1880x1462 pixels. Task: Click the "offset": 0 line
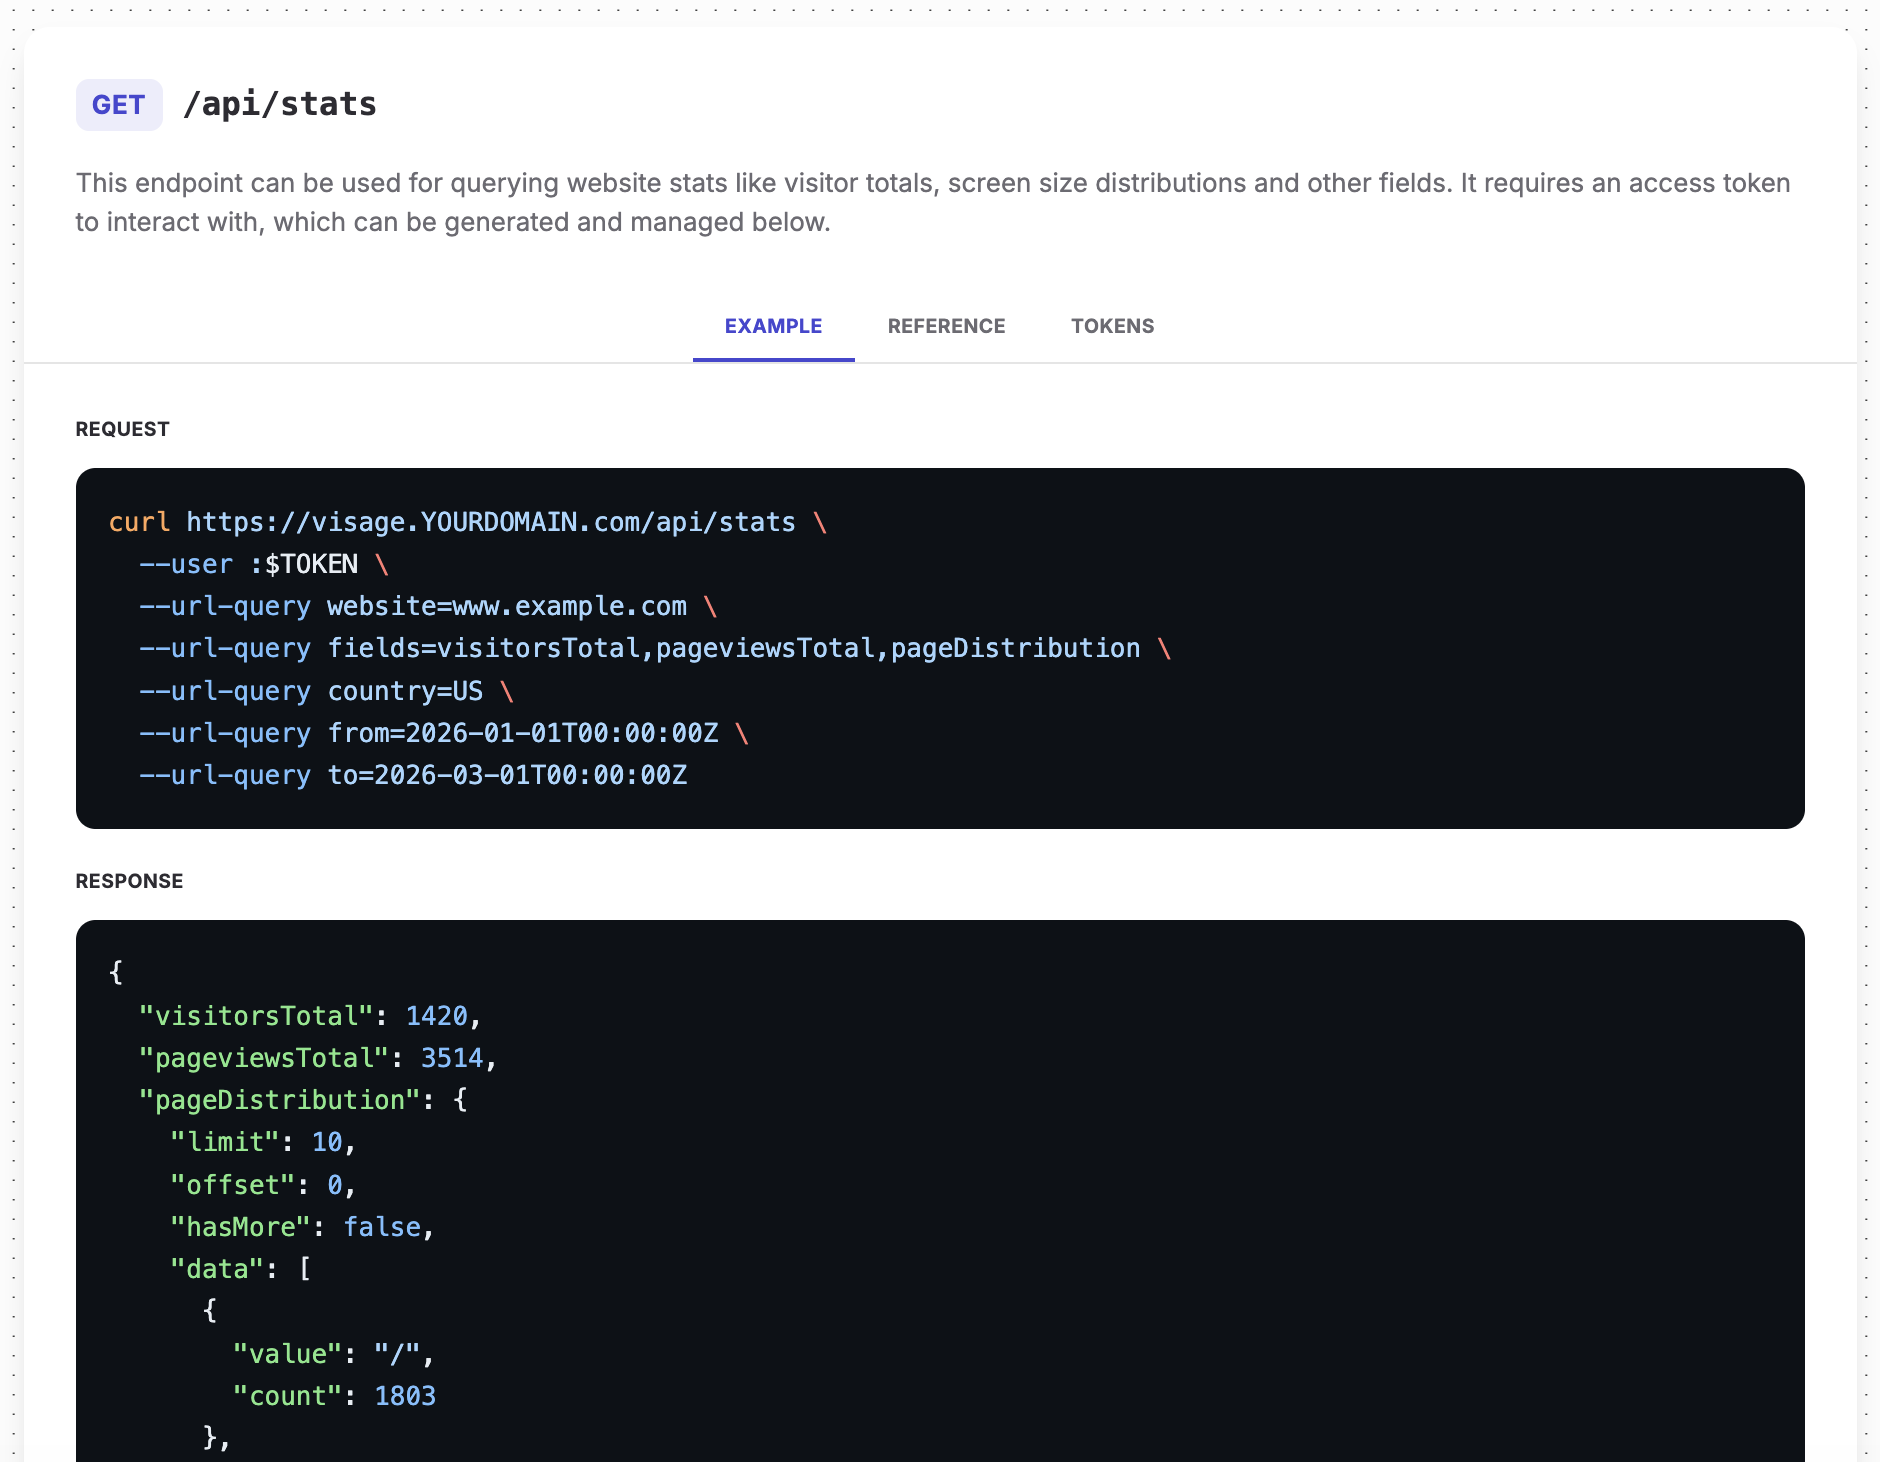263,1185
